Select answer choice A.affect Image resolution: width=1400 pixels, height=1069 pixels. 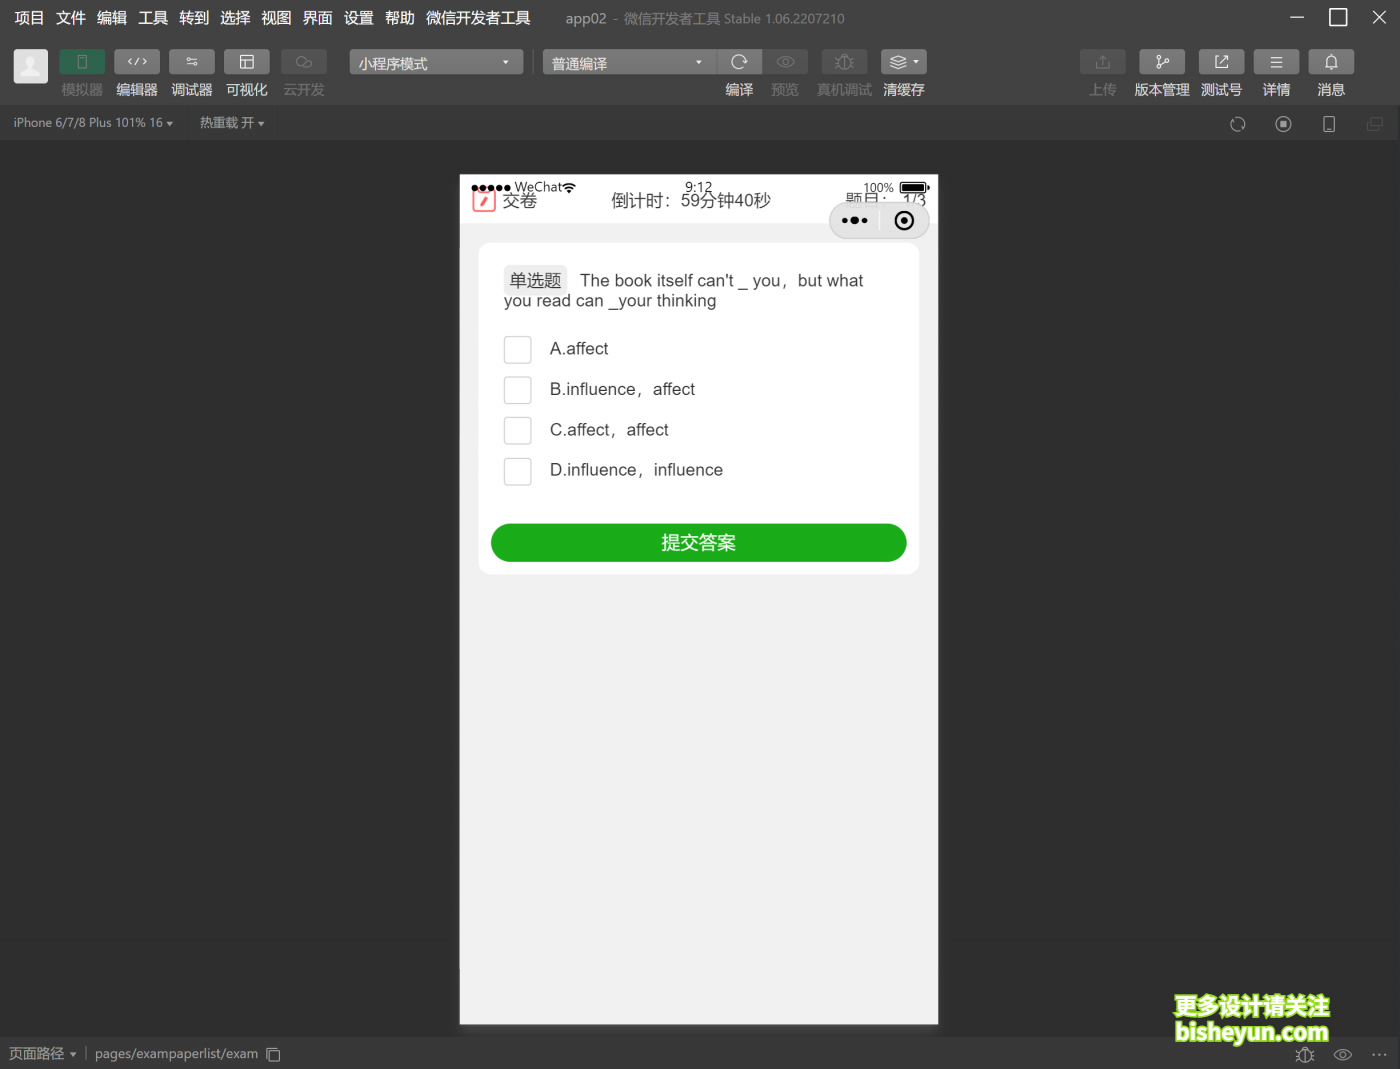click(x=517, y=349)
